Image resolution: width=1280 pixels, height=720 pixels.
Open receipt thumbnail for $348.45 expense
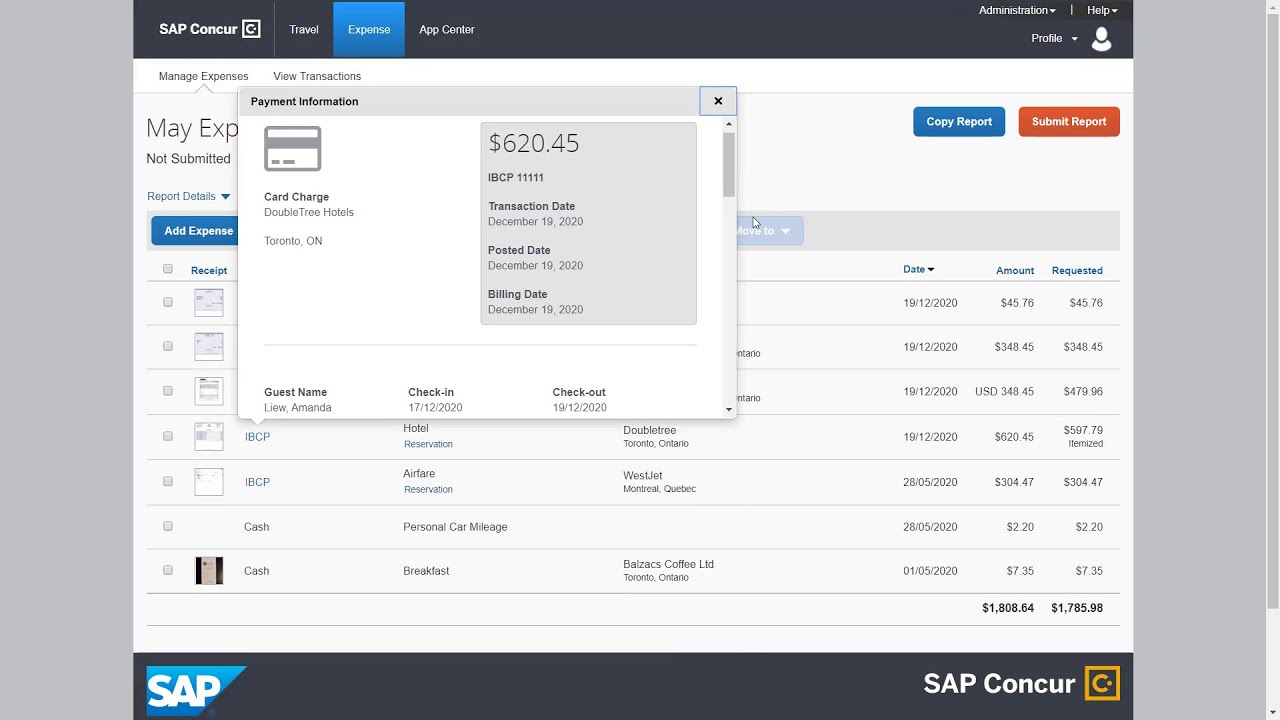click(209, 346)
